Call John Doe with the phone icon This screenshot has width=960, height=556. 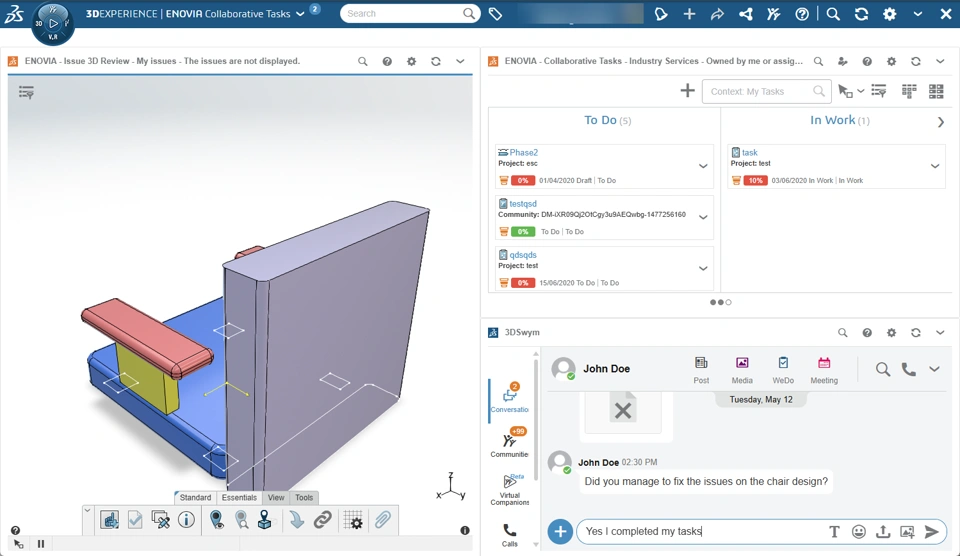(x=909, y=369)
